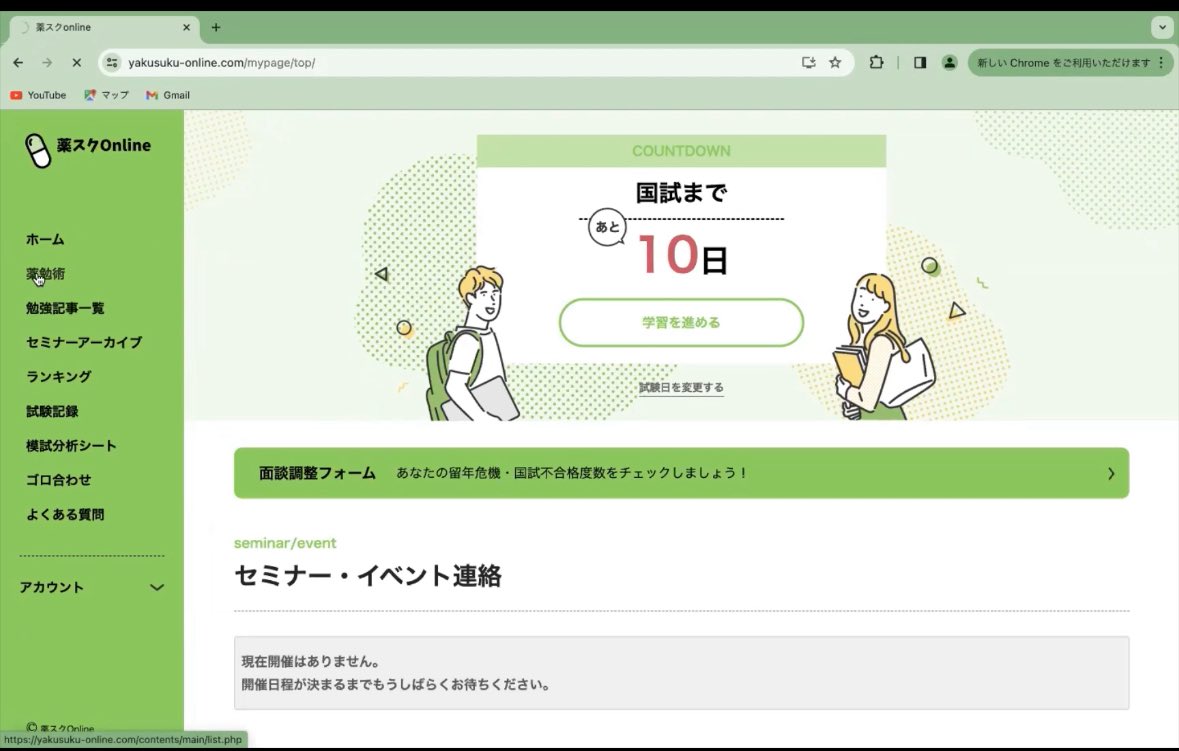Open the Chrome three-dot menu
The height and width of the screenshot is (751, 1179).
click(x=1162, y=62)
